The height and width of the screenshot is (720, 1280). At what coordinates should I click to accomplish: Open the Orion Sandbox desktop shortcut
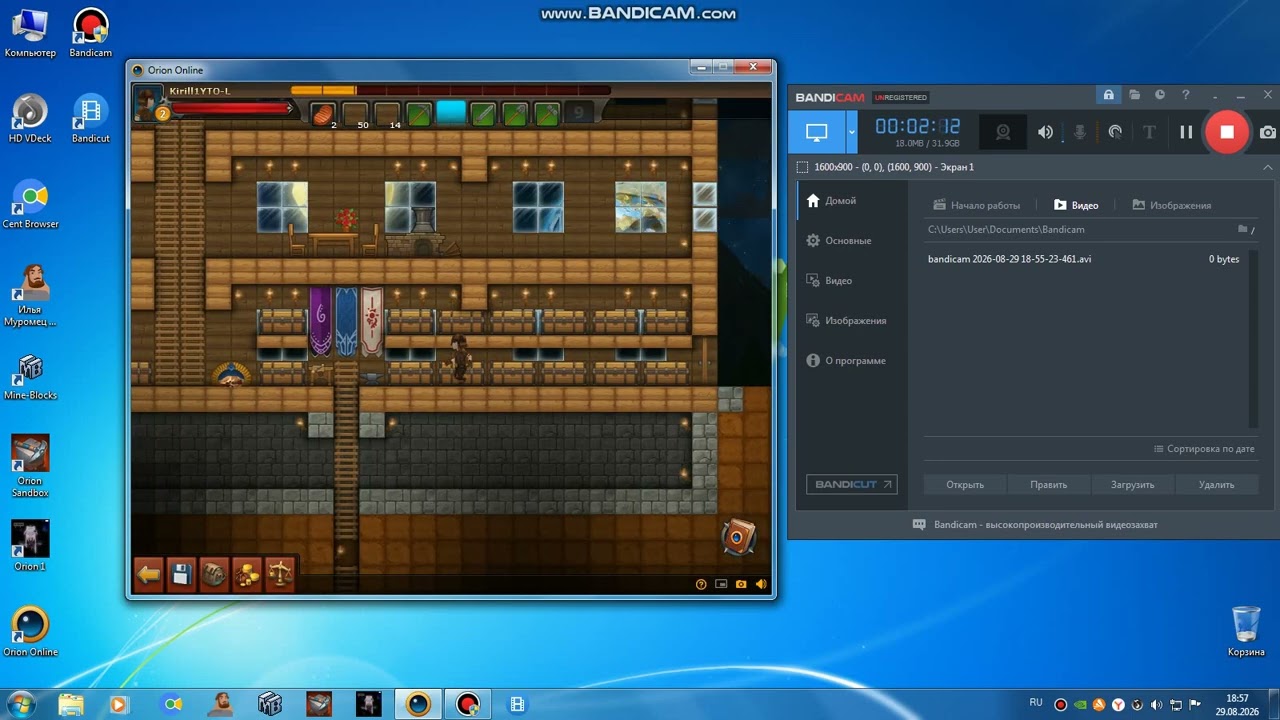pyautogui.click(x=30, y=466)
